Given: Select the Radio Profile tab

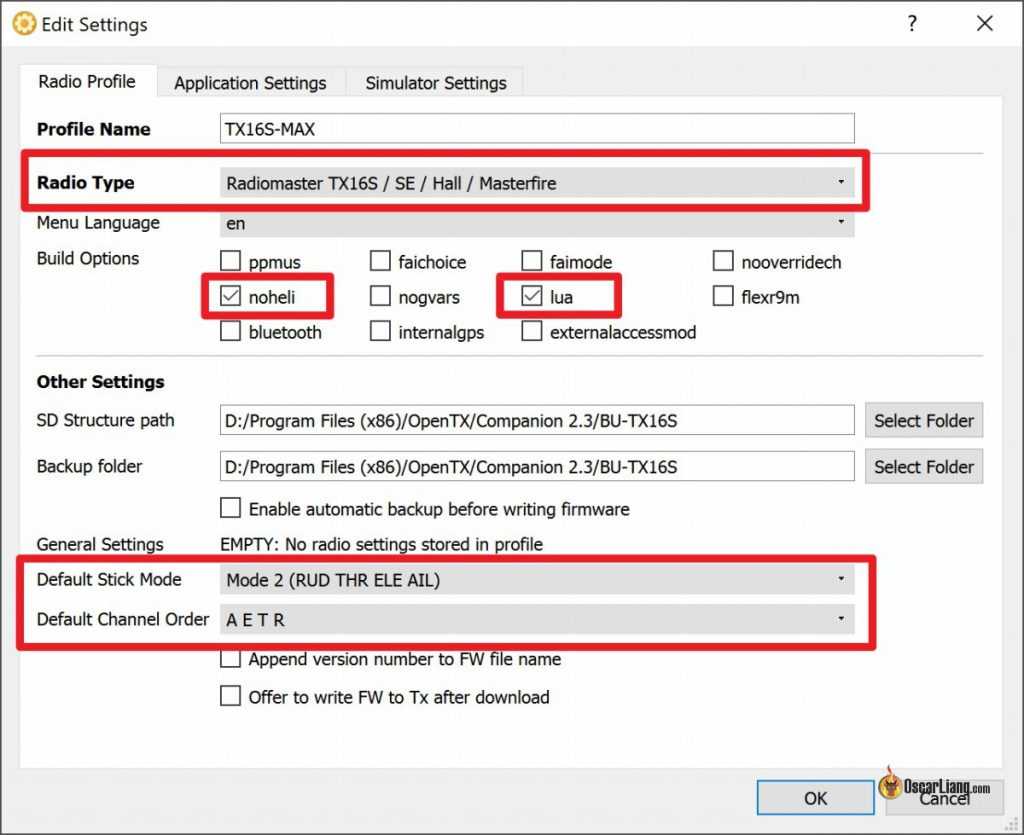Looking at the screenshot, I should 87,82.
